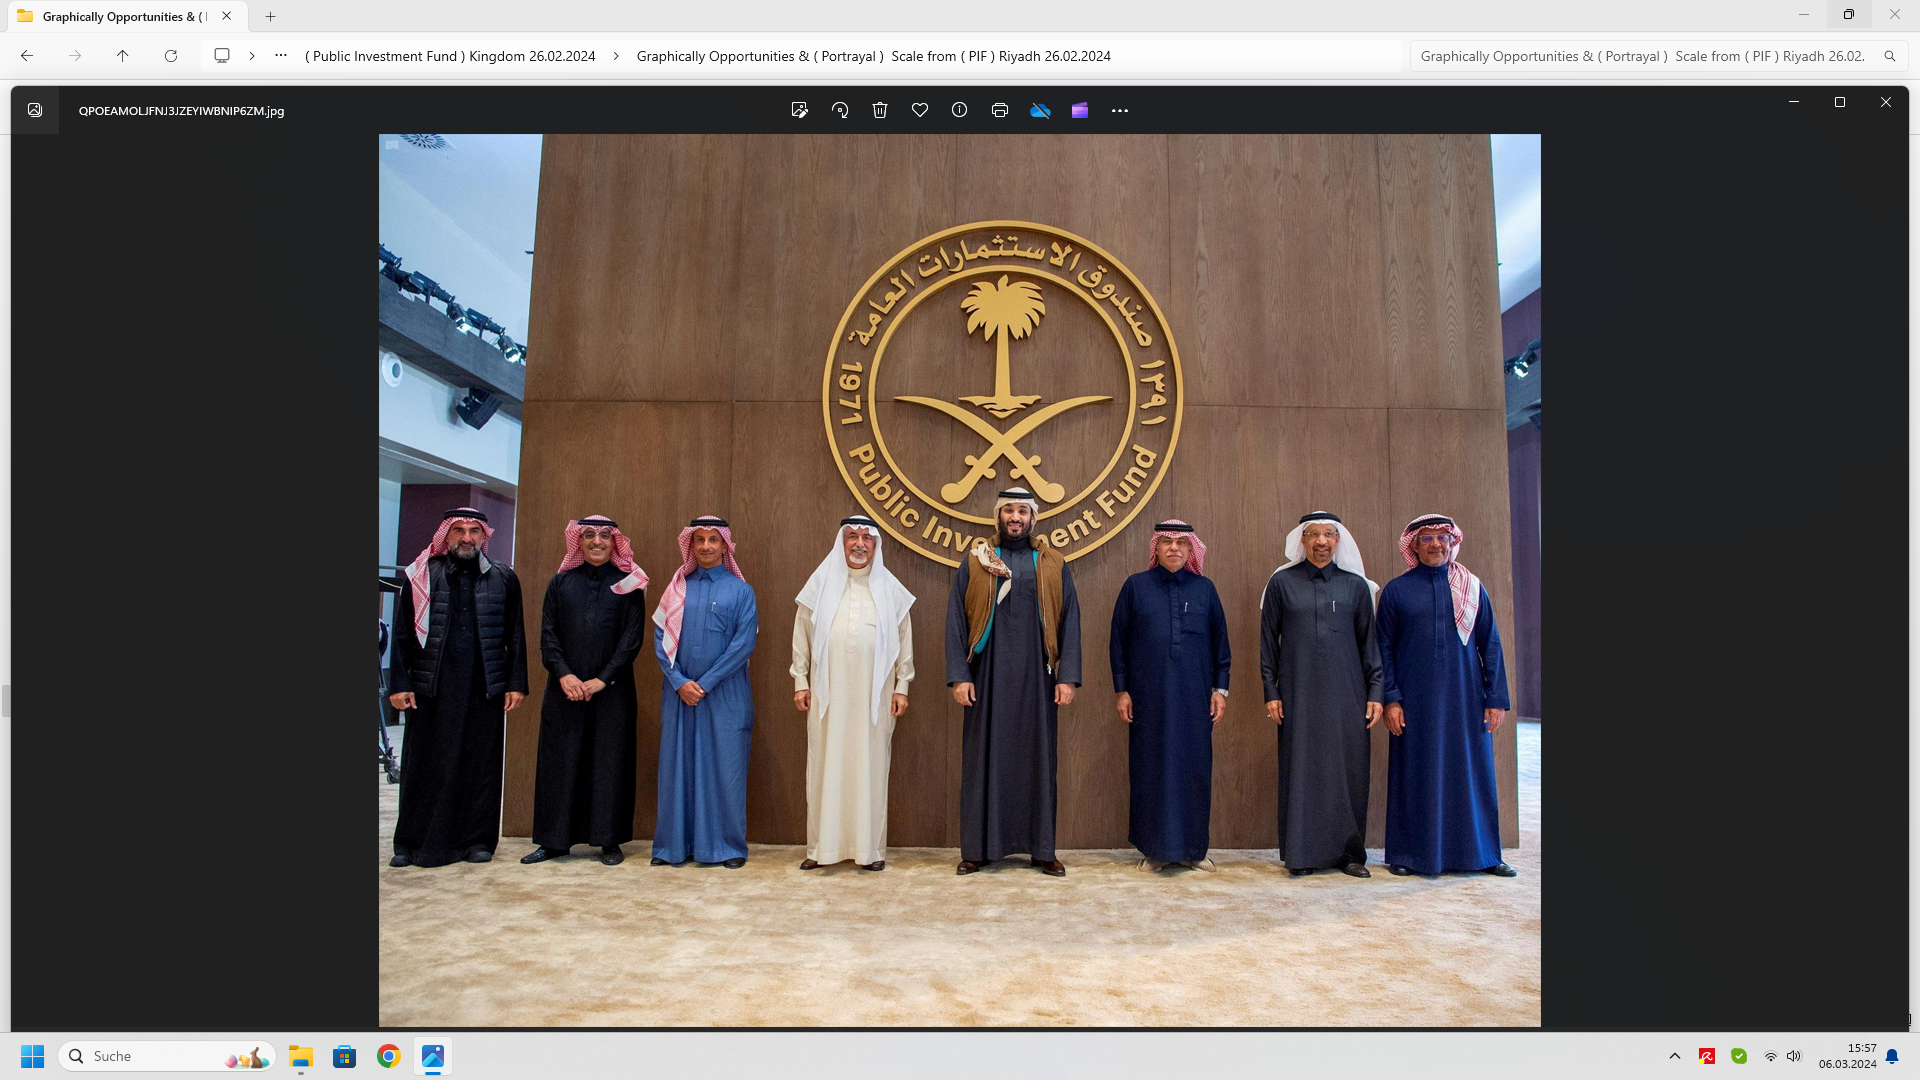Open the Edit image tool
Viewport: 1920px width, 1080px height.
pos(799,110)
